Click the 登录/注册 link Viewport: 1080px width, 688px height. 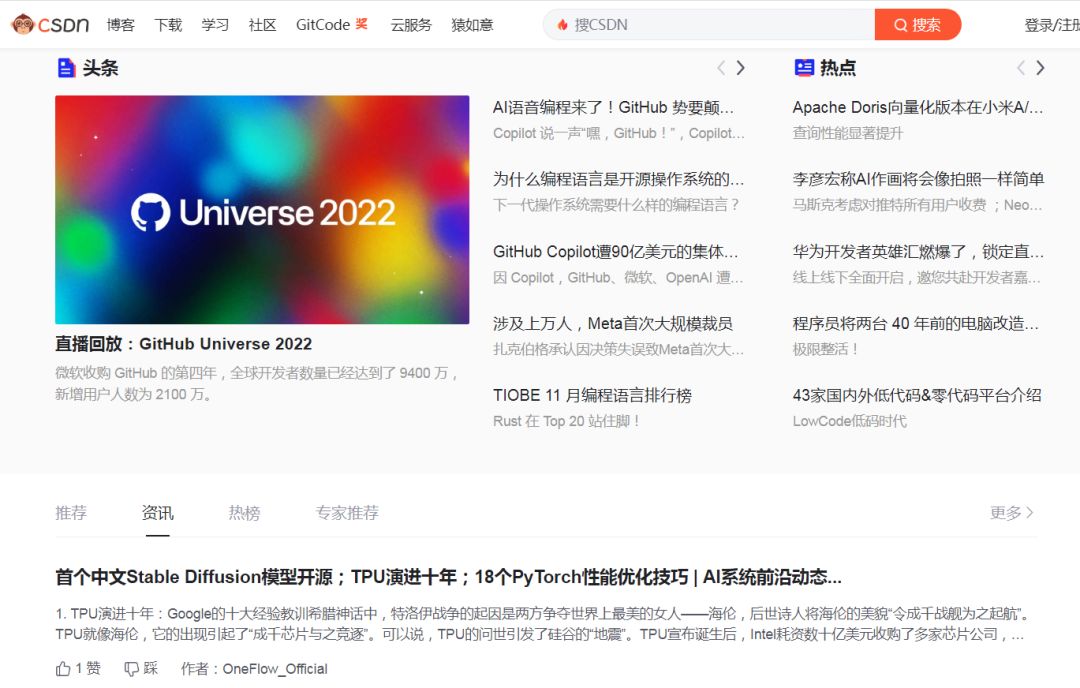coord(1052,25)
